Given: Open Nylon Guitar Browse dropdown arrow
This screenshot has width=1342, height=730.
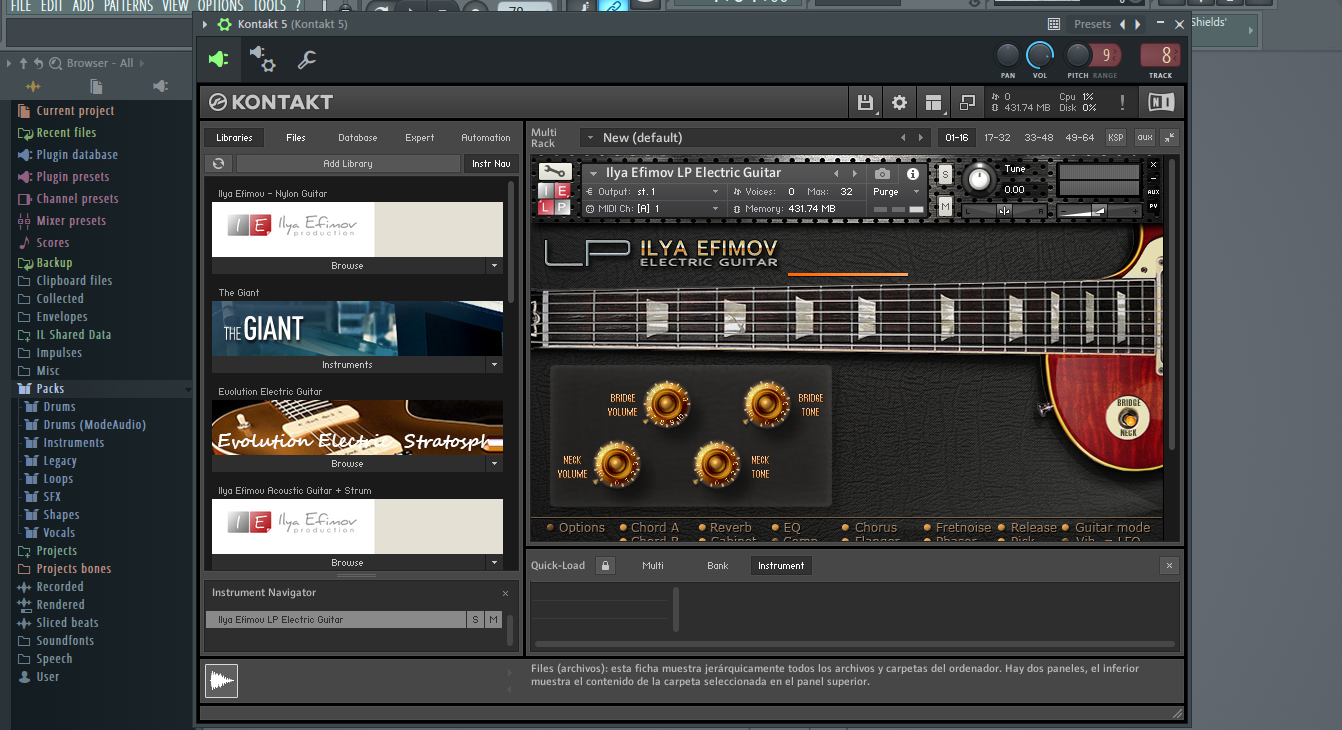Looking at the screenshot, I should pyautogui.click(x=494, y=266).
